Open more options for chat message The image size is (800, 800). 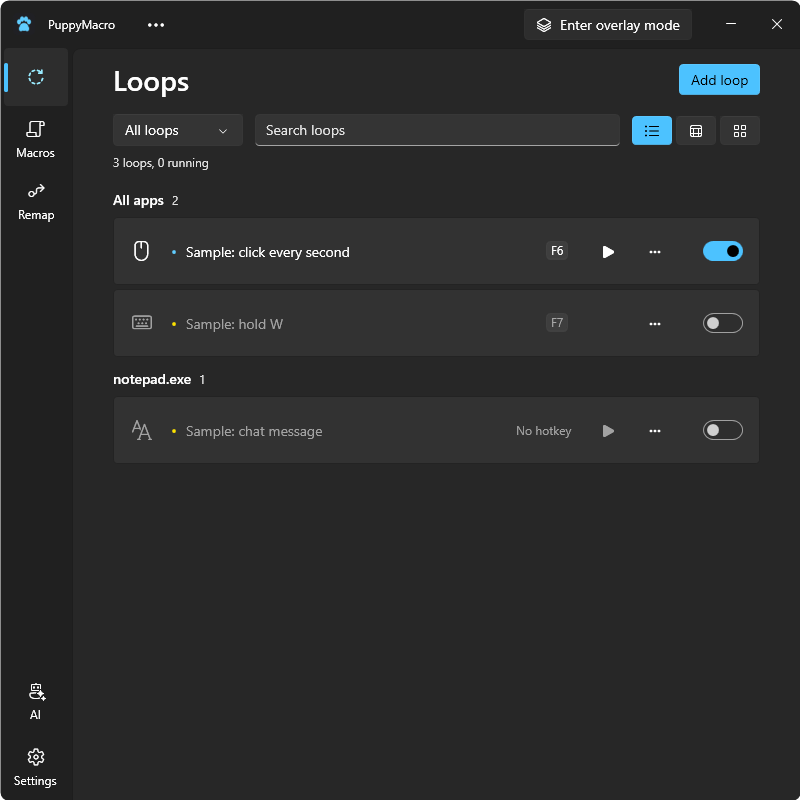[655, 431]
